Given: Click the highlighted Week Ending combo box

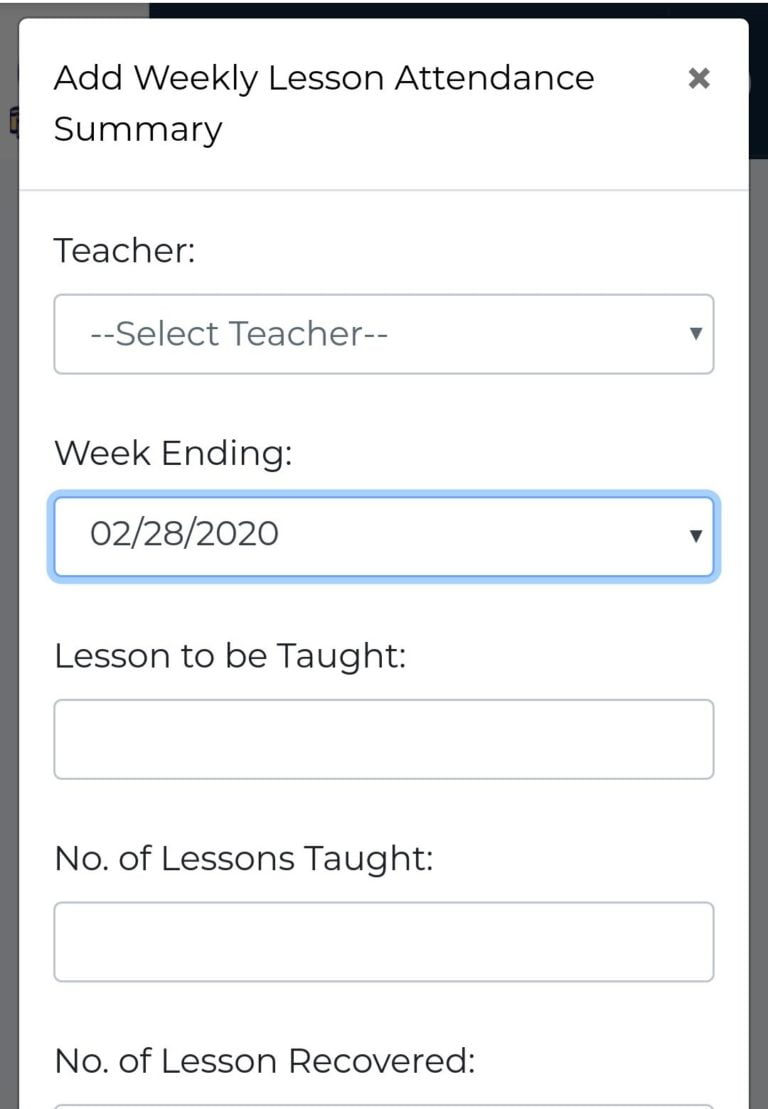Looking at the screenshot, I should pos(383,536).
